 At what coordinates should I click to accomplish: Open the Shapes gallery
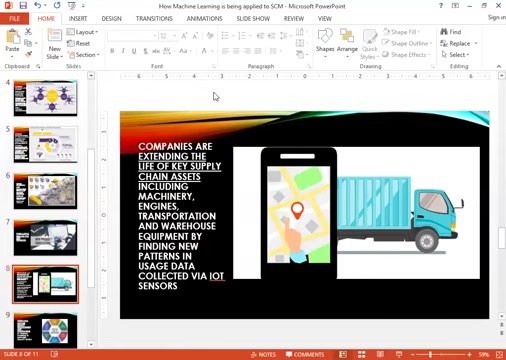click(x=325, y=43)
